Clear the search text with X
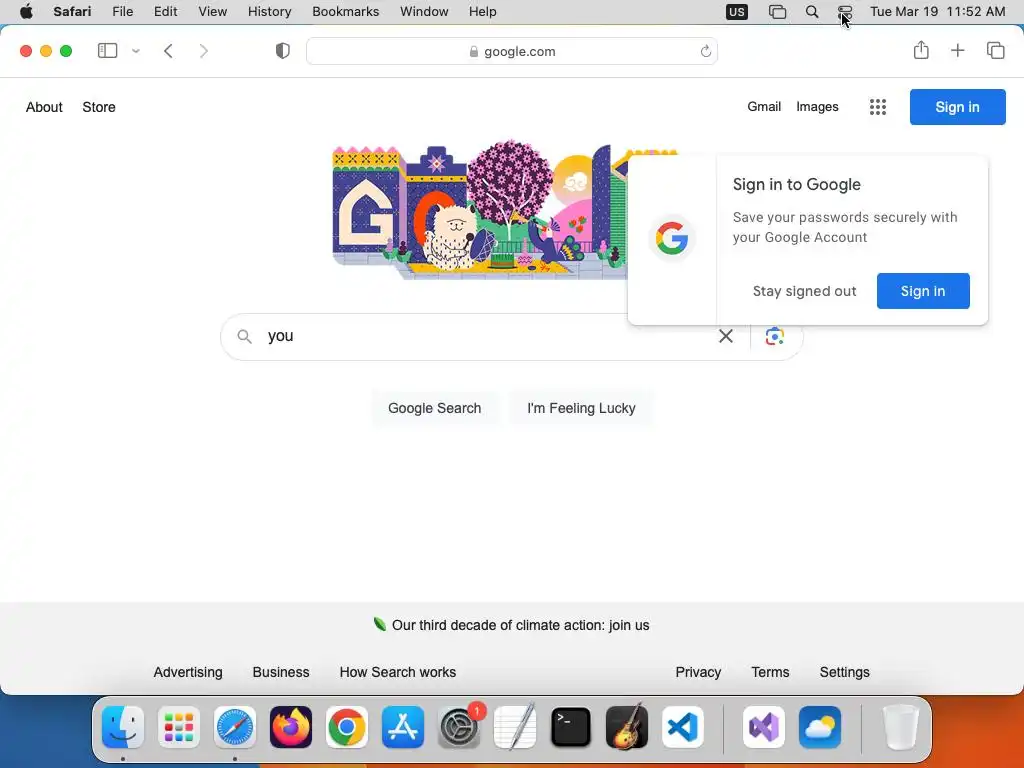 coord(726,336)
